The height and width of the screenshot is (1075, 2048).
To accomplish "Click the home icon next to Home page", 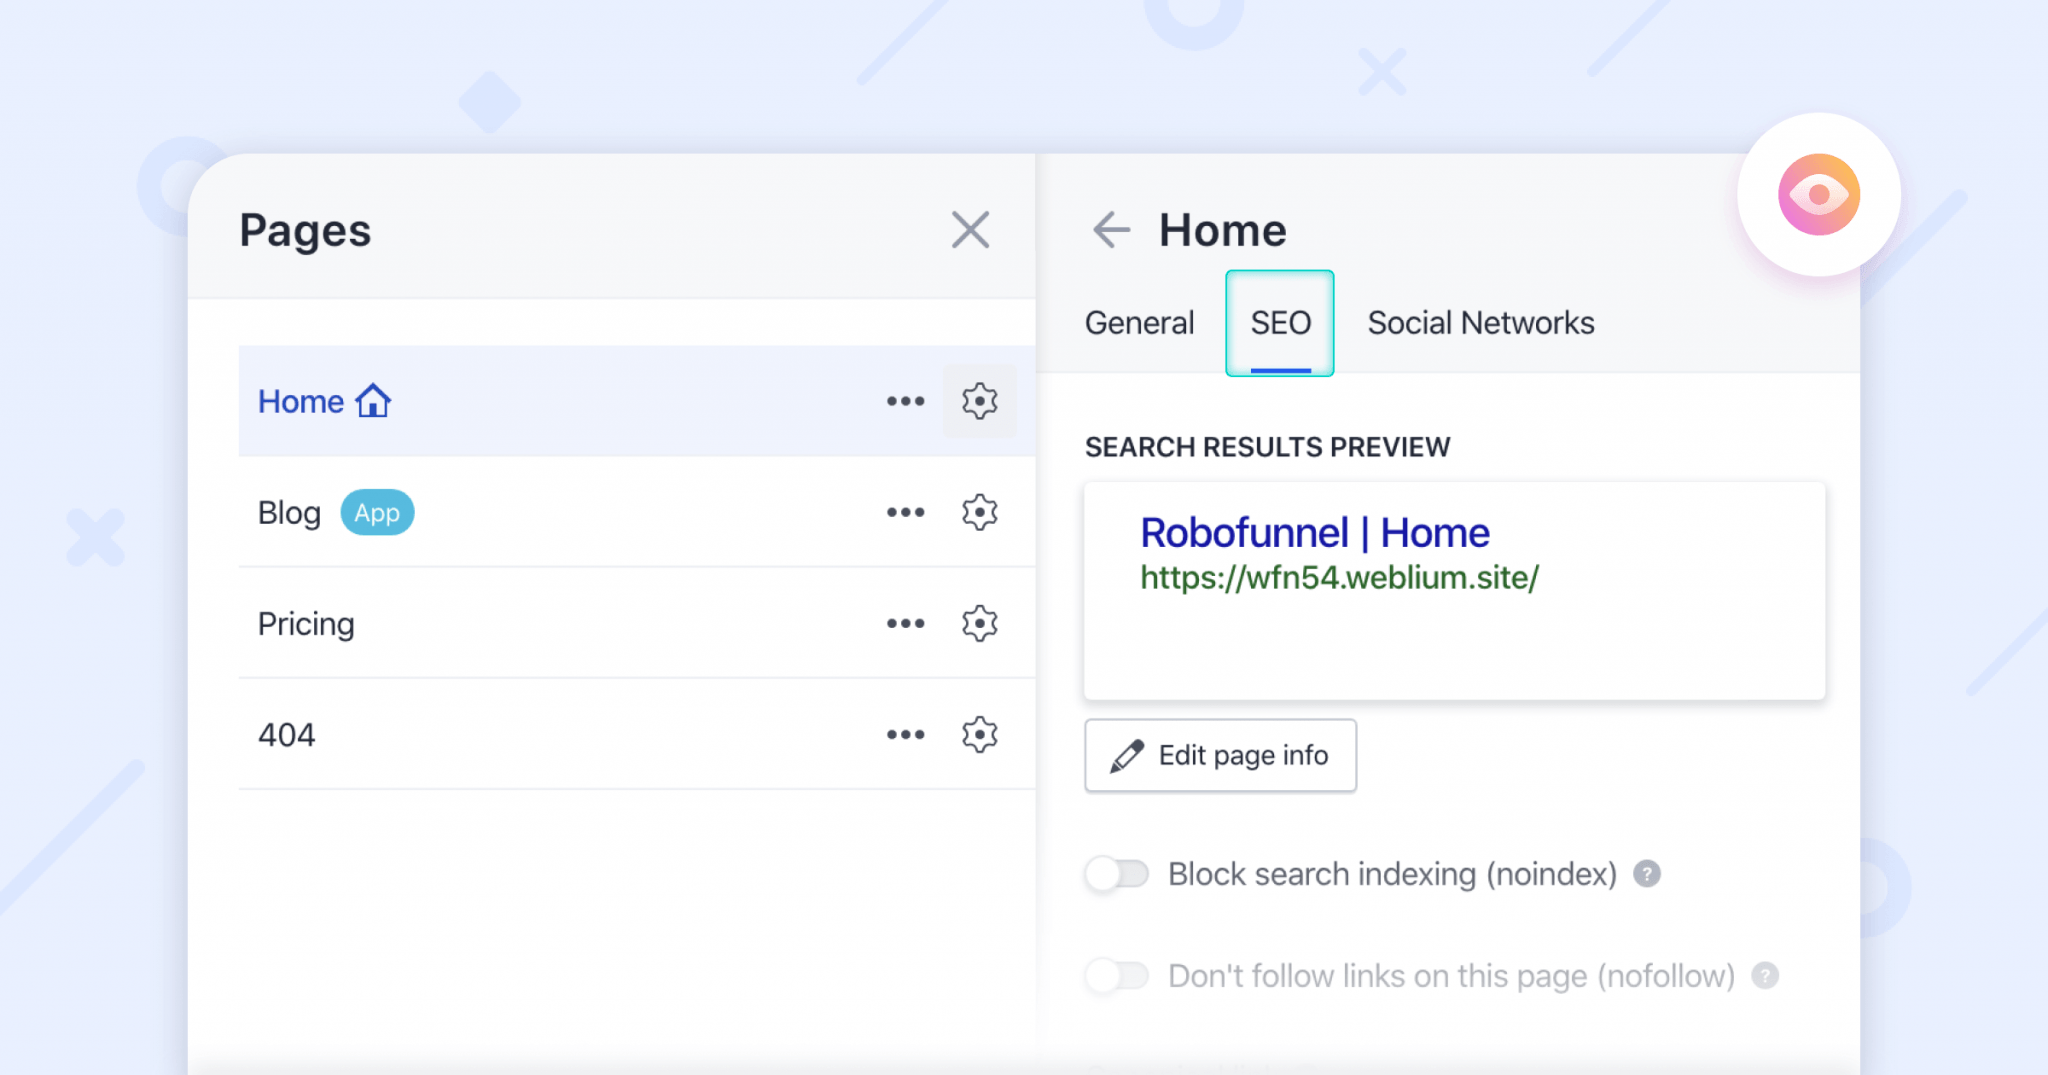I will [374, 400].
